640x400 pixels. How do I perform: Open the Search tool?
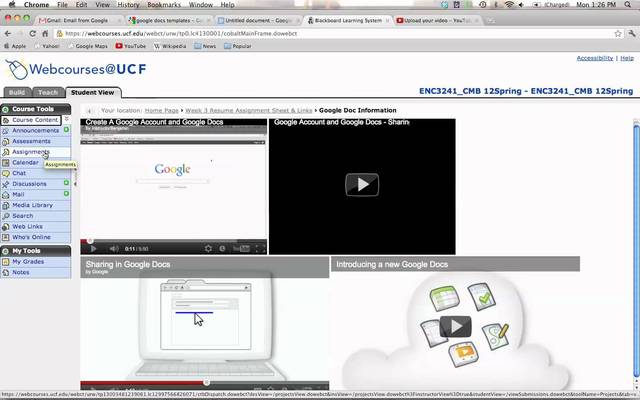coord(22,216)
